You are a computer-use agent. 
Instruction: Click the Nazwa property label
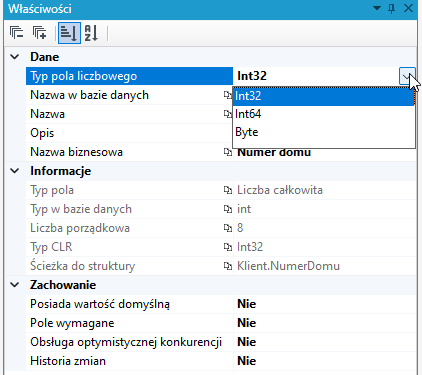(47, 114)
